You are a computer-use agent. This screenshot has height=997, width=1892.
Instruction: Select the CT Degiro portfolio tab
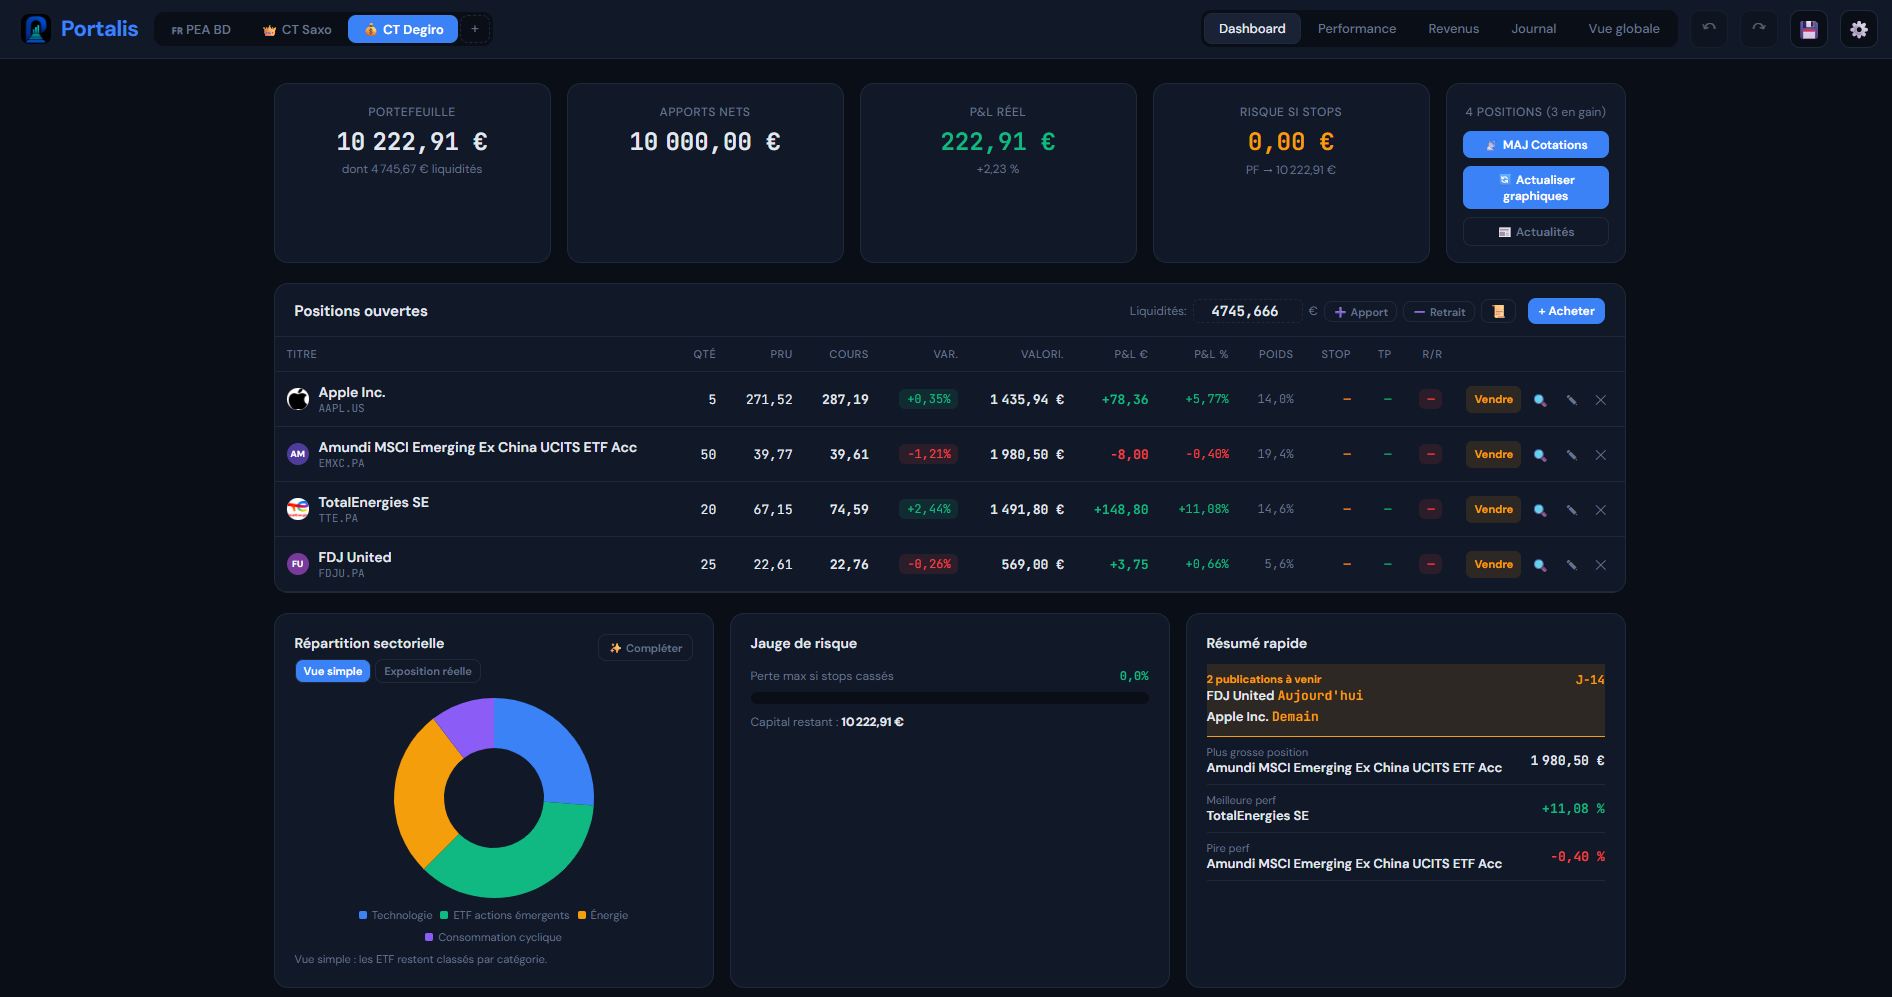(x=403, y=29)
